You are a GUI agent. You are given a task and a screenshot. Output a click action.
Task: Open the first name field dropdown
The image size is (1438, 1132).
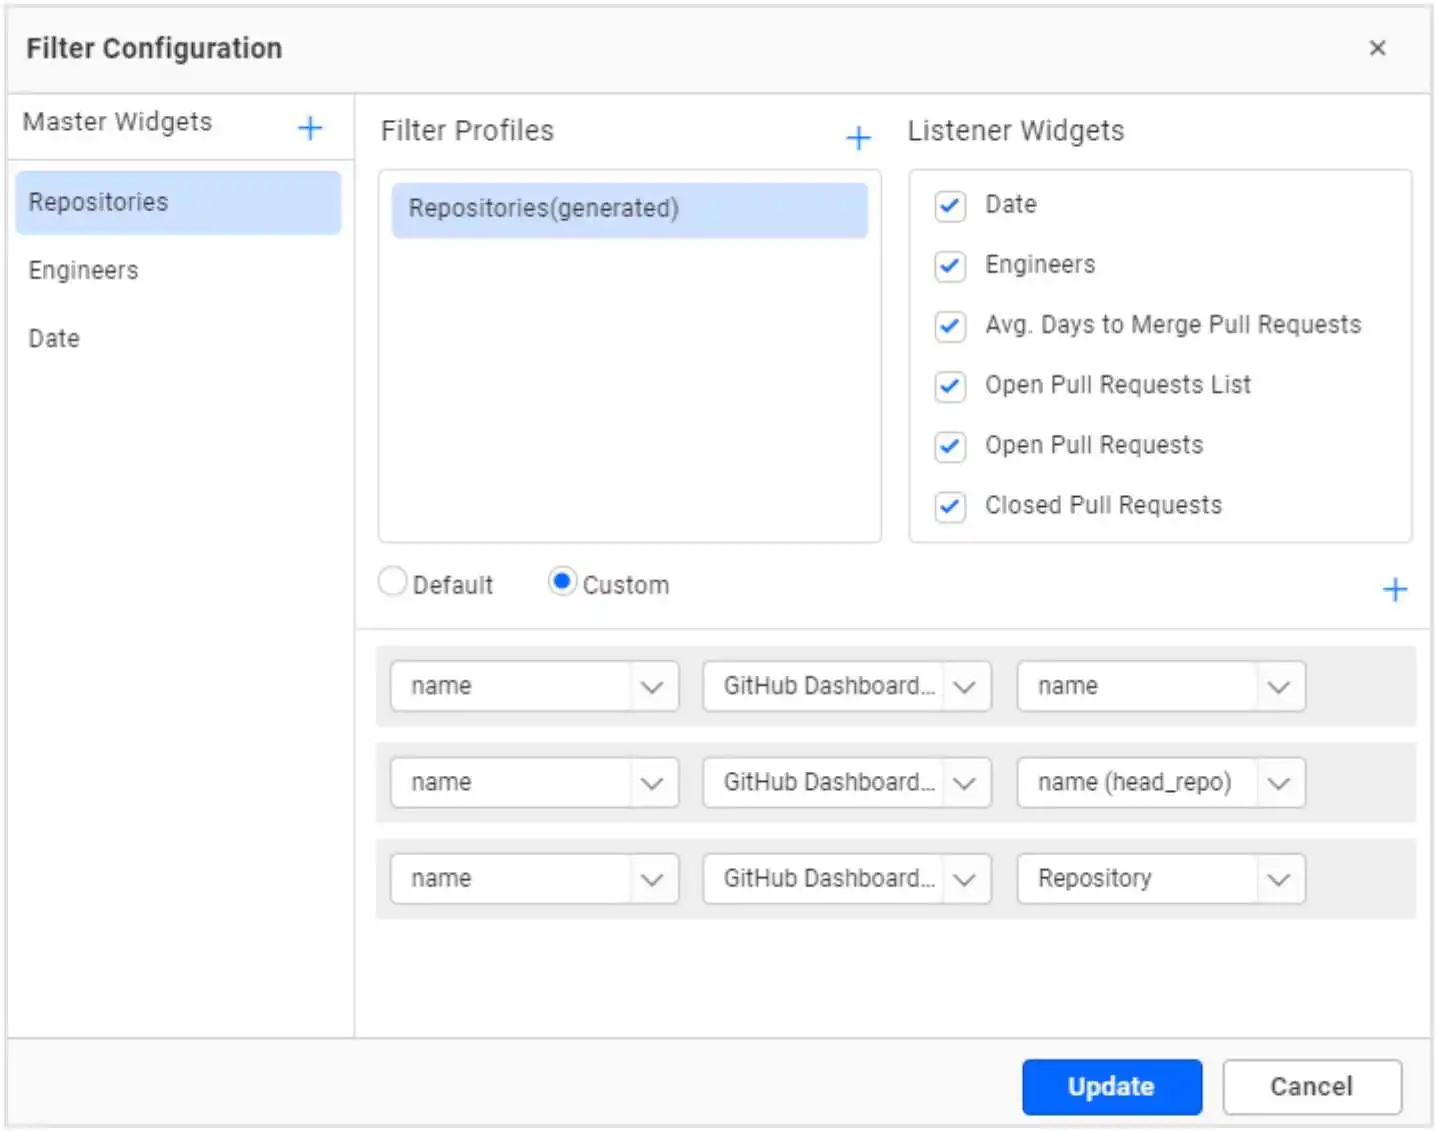(x=652, y=686)
